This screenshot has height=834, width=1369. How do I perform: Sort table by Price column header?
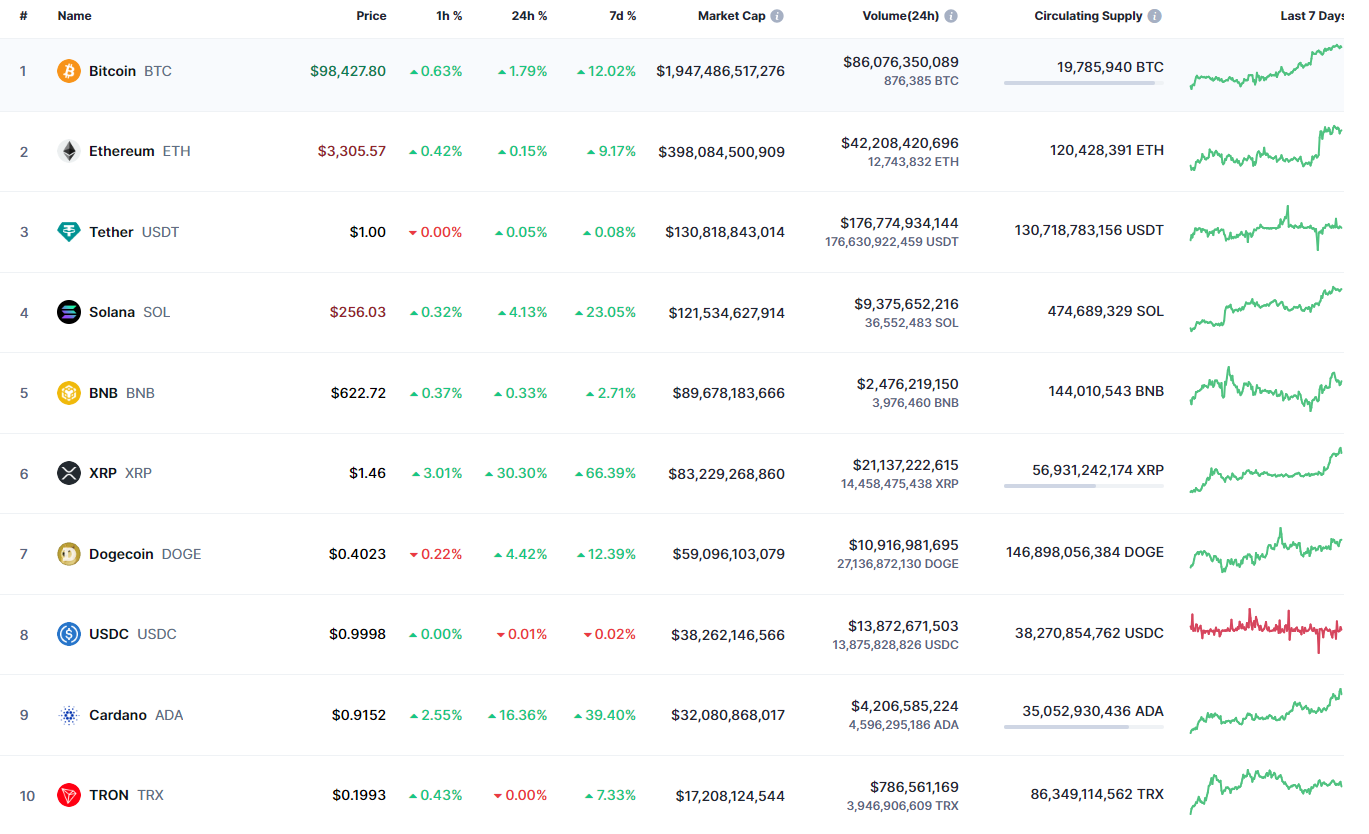371,16
